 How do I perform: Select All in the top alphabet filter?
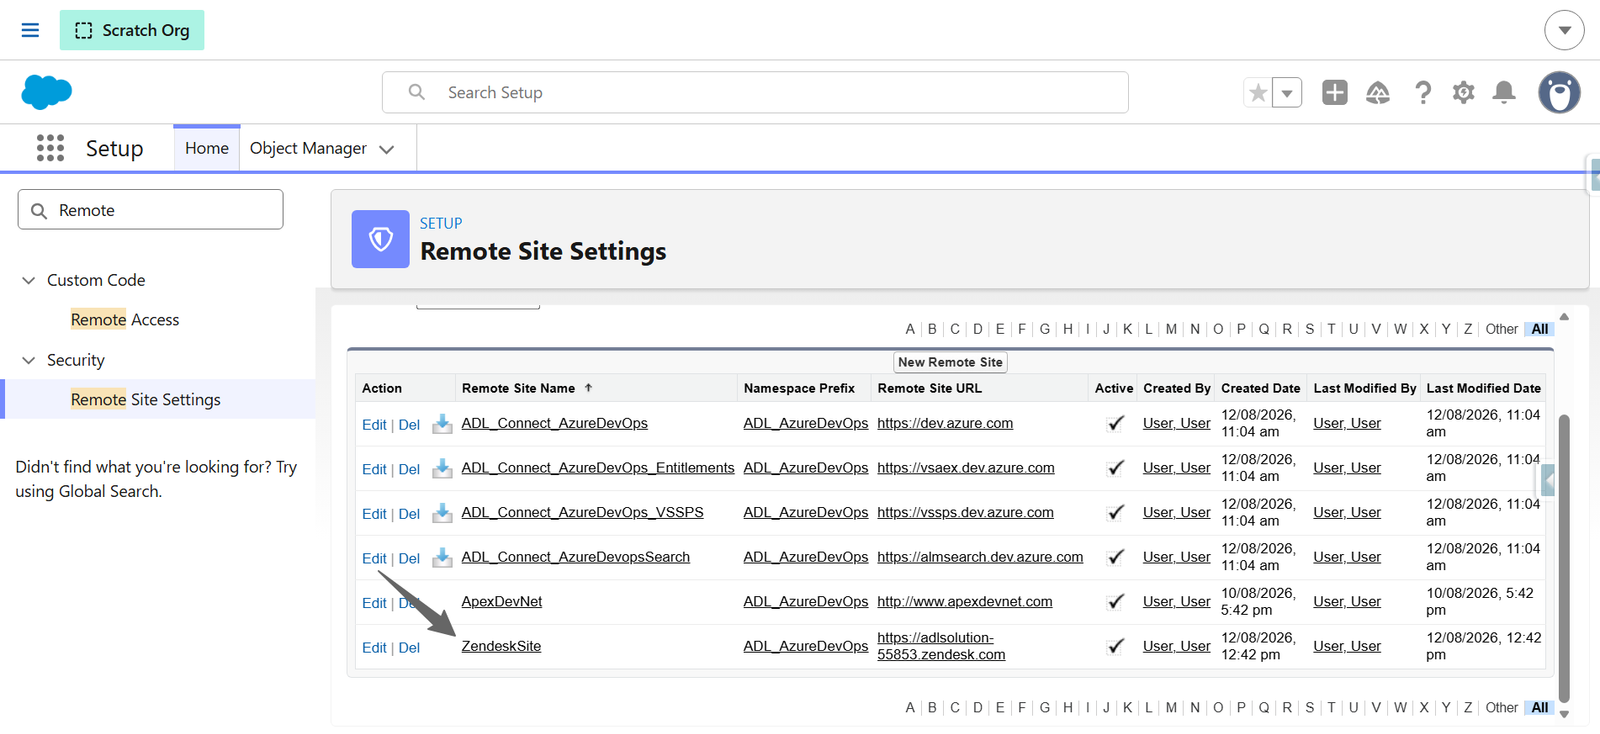point(1540,329)
